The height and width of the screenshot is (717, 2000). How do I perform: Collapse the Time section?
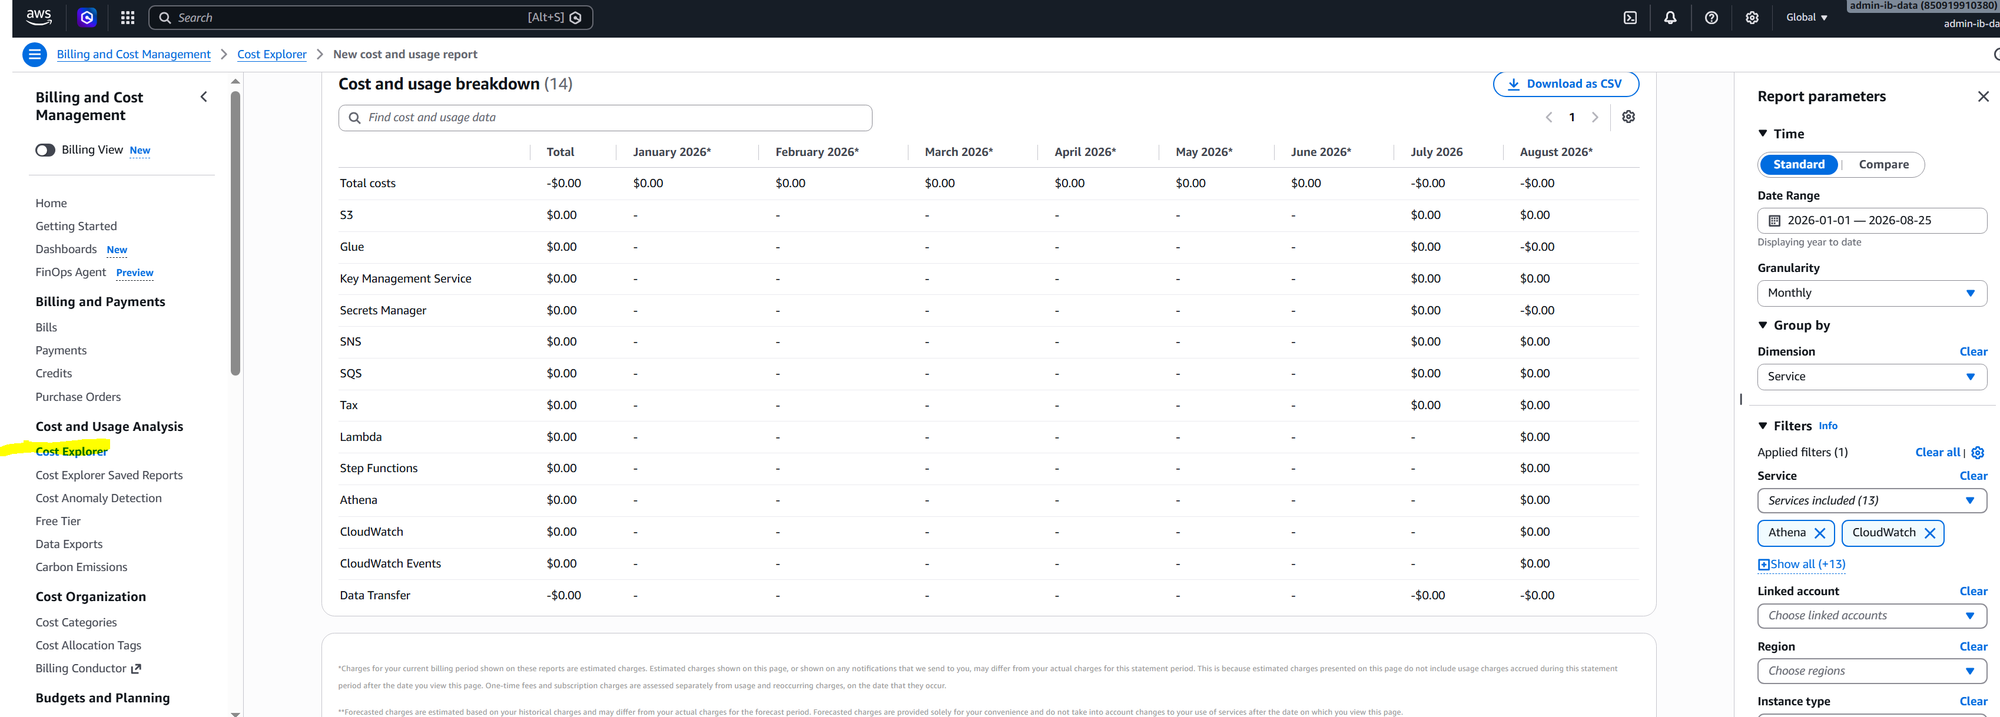point(1763,133)
